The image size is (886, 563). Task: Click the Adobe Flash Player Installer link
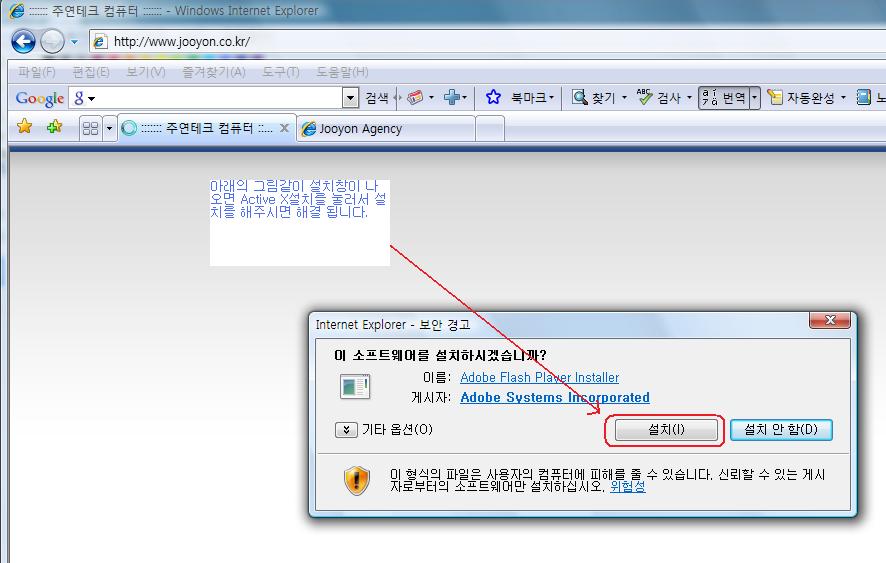click(540, 377)
